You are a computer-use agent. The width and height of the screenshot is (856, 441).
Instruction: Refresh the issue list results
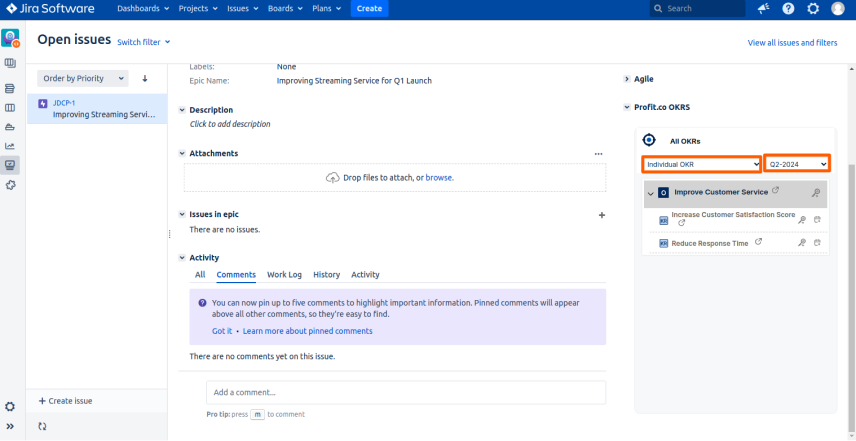[42, 426]
